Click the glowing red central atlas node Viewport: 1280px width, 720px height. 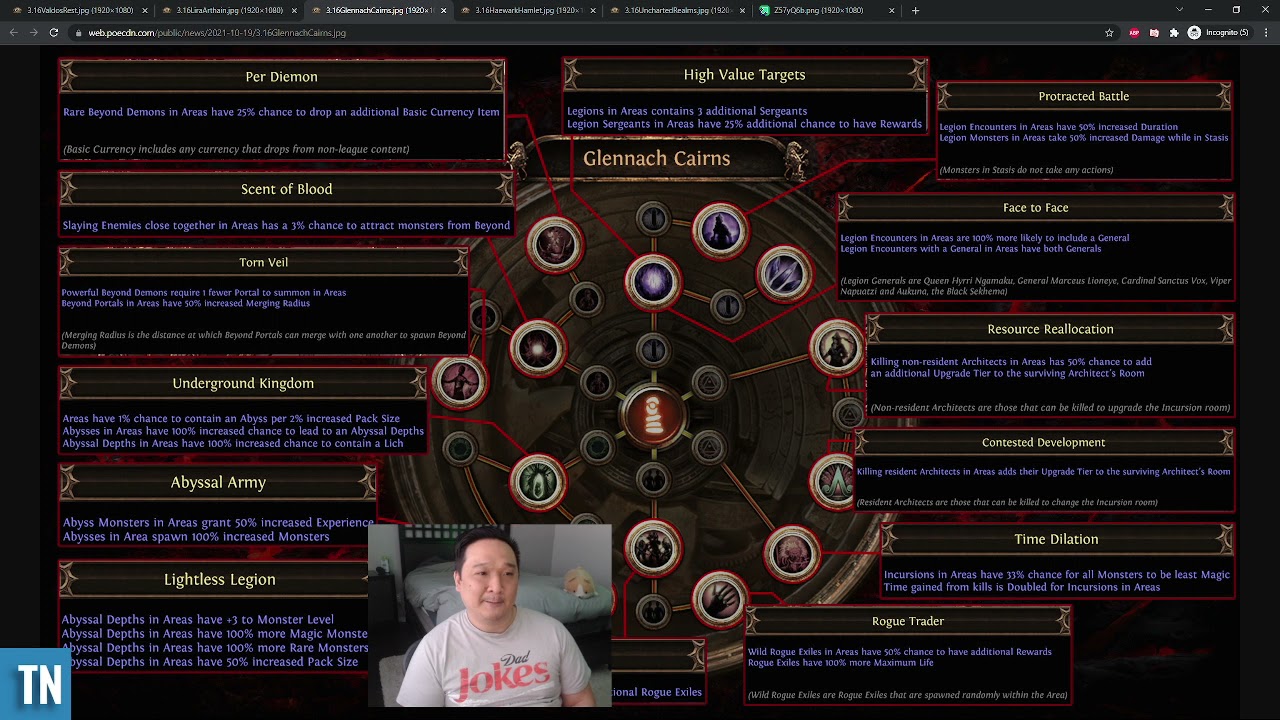coord(652,415)
